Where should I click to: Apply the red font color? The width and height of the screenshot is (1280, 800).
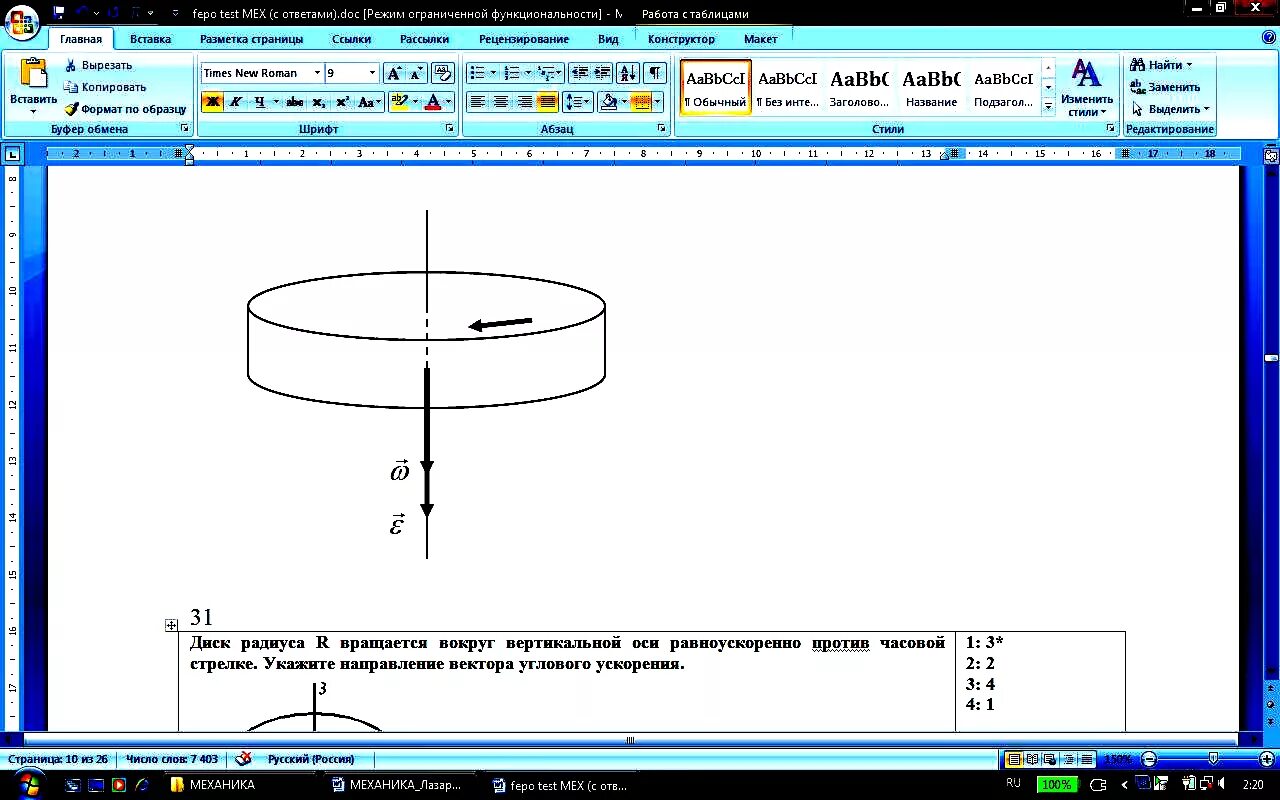[432, 102]
